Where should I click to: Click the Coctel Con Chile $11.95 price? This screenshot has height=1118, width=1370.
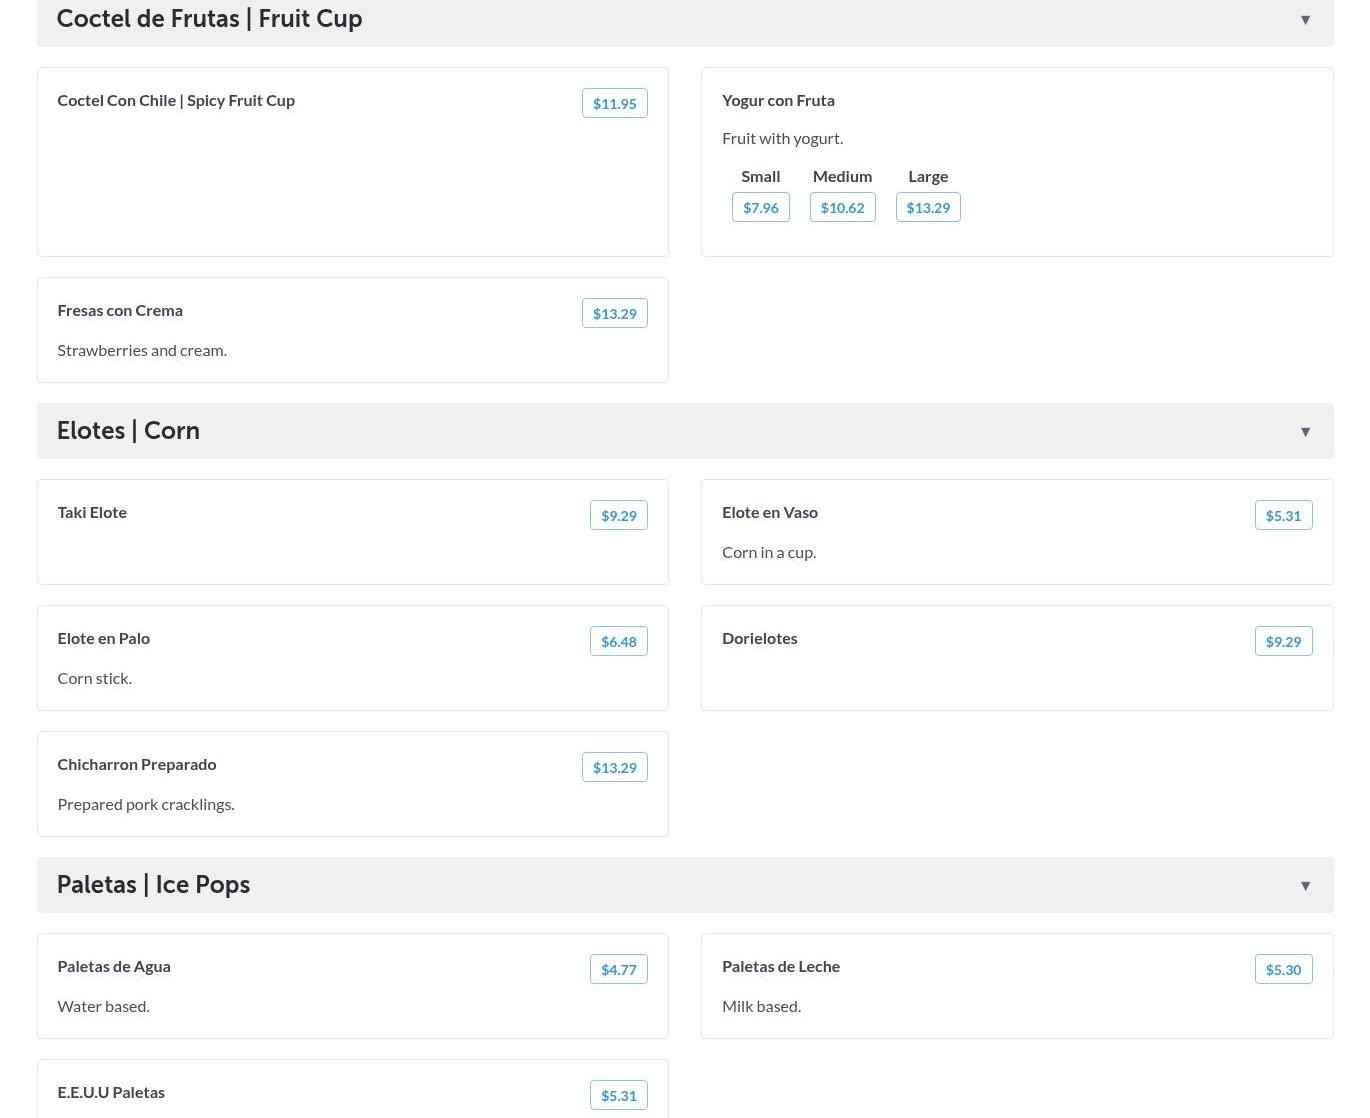[614, 104]
